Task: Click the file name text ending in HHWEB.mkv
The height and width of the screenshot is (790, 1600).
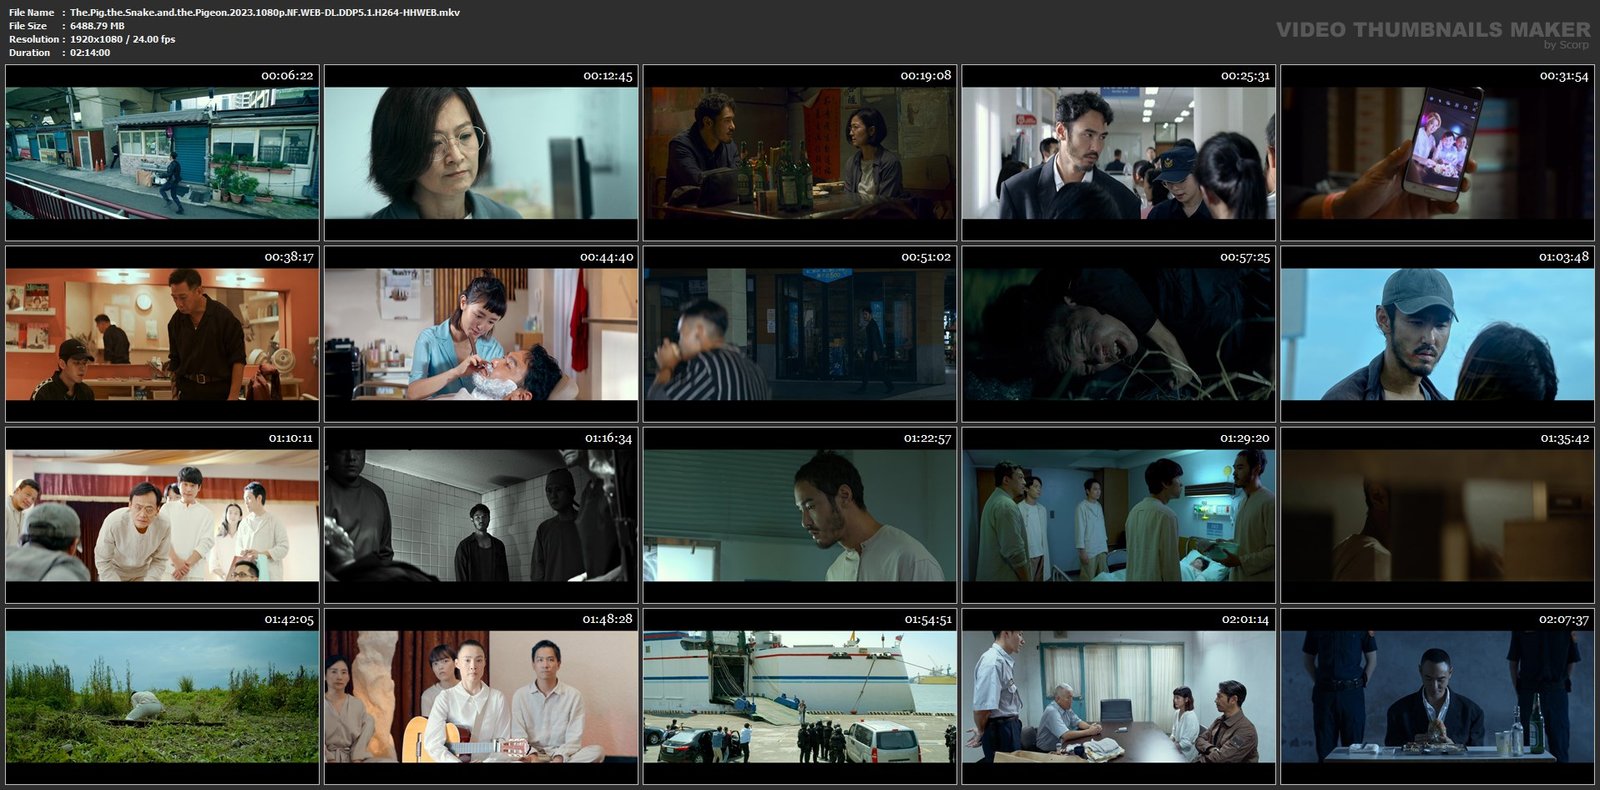Action: 265,13
